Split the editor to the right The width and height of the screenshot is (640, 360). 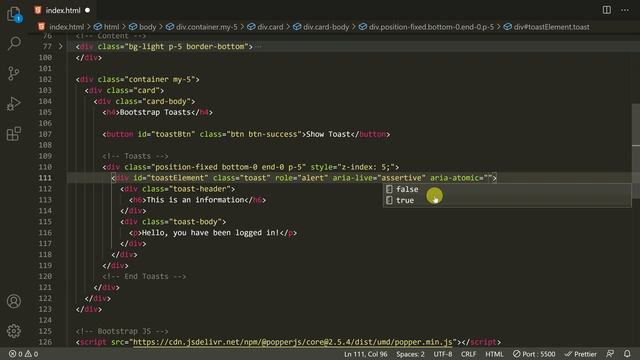point(607,10)
